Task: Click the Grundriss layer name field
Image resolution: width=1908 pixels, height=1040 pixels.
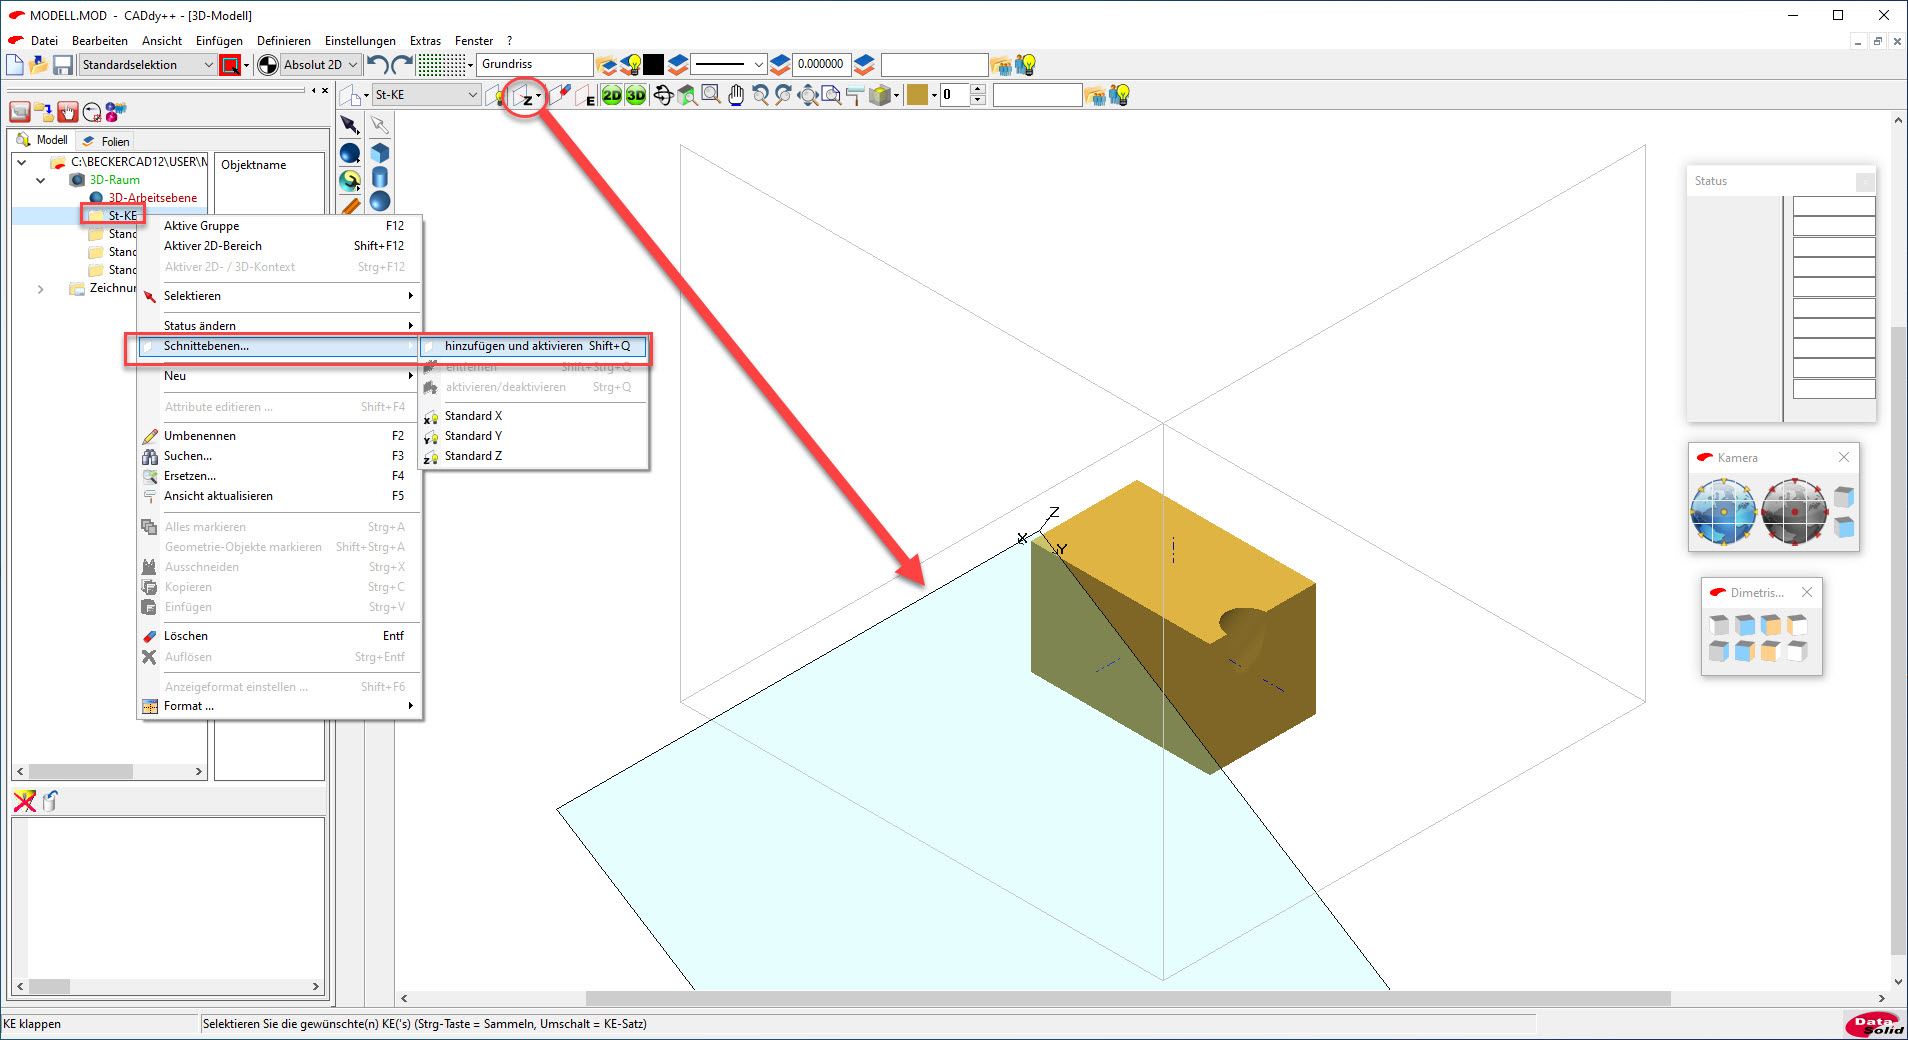Action: click(x=535, y=64)
